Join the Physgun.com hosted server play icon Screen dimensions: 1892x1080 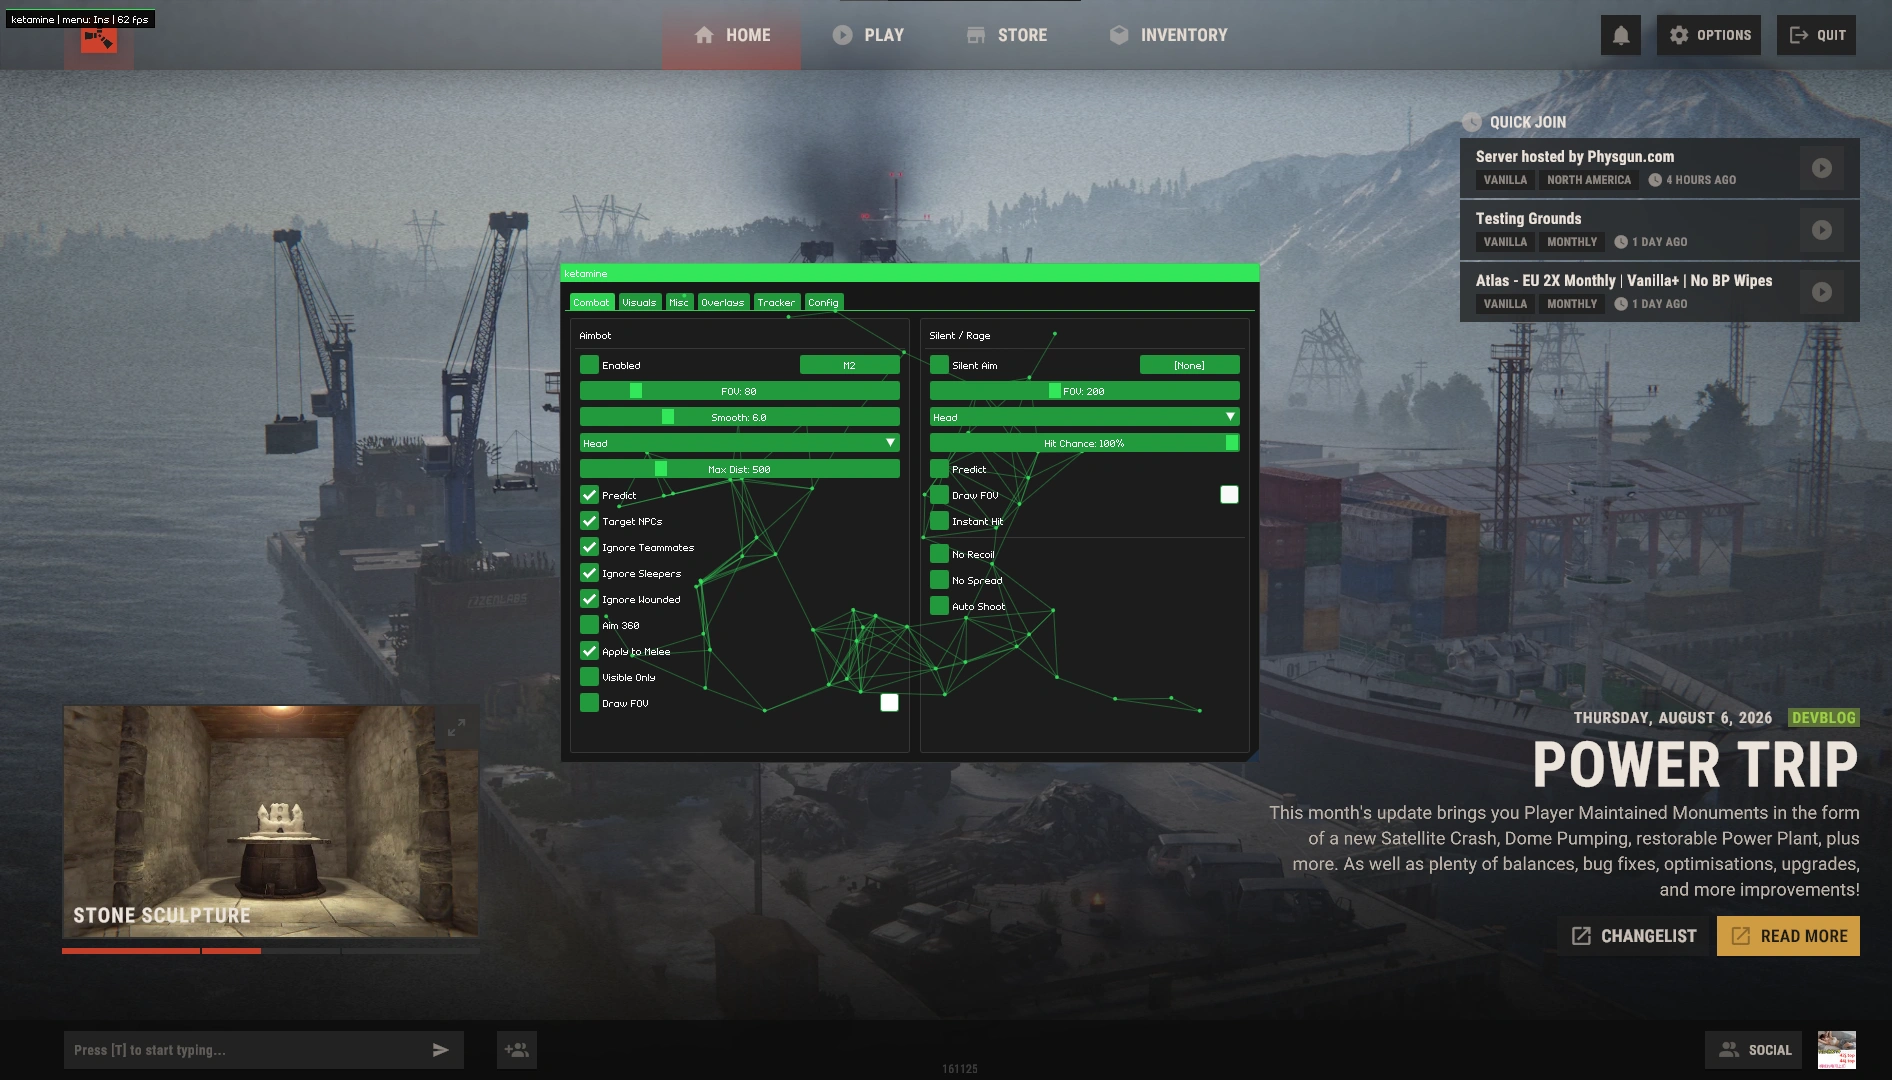click(x=1821, y=168)
